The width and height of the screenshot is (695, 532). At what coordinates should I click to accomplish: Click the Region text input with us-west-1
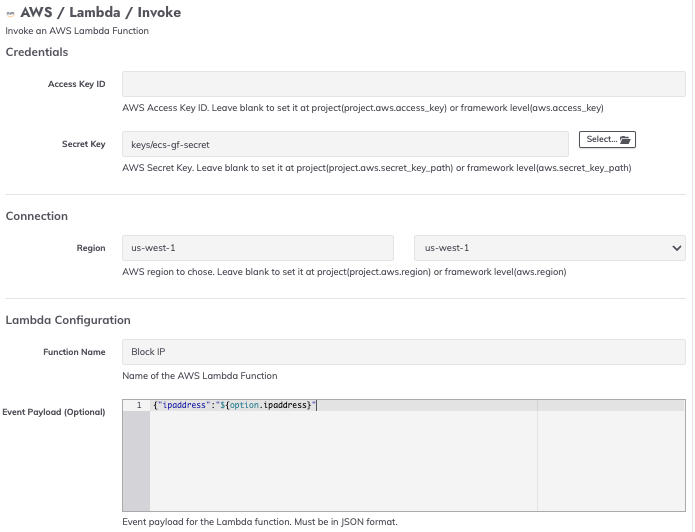tap(258, 248)
